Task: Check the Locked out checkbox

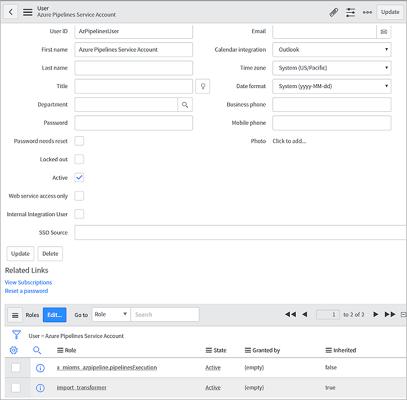Action: click(x=79, y=159)
